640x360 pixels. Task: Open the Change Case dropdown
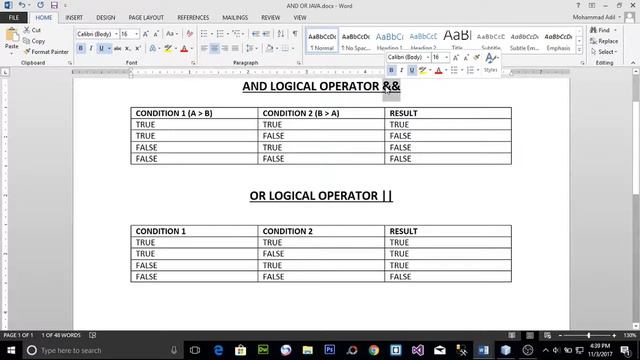[172, 34]
